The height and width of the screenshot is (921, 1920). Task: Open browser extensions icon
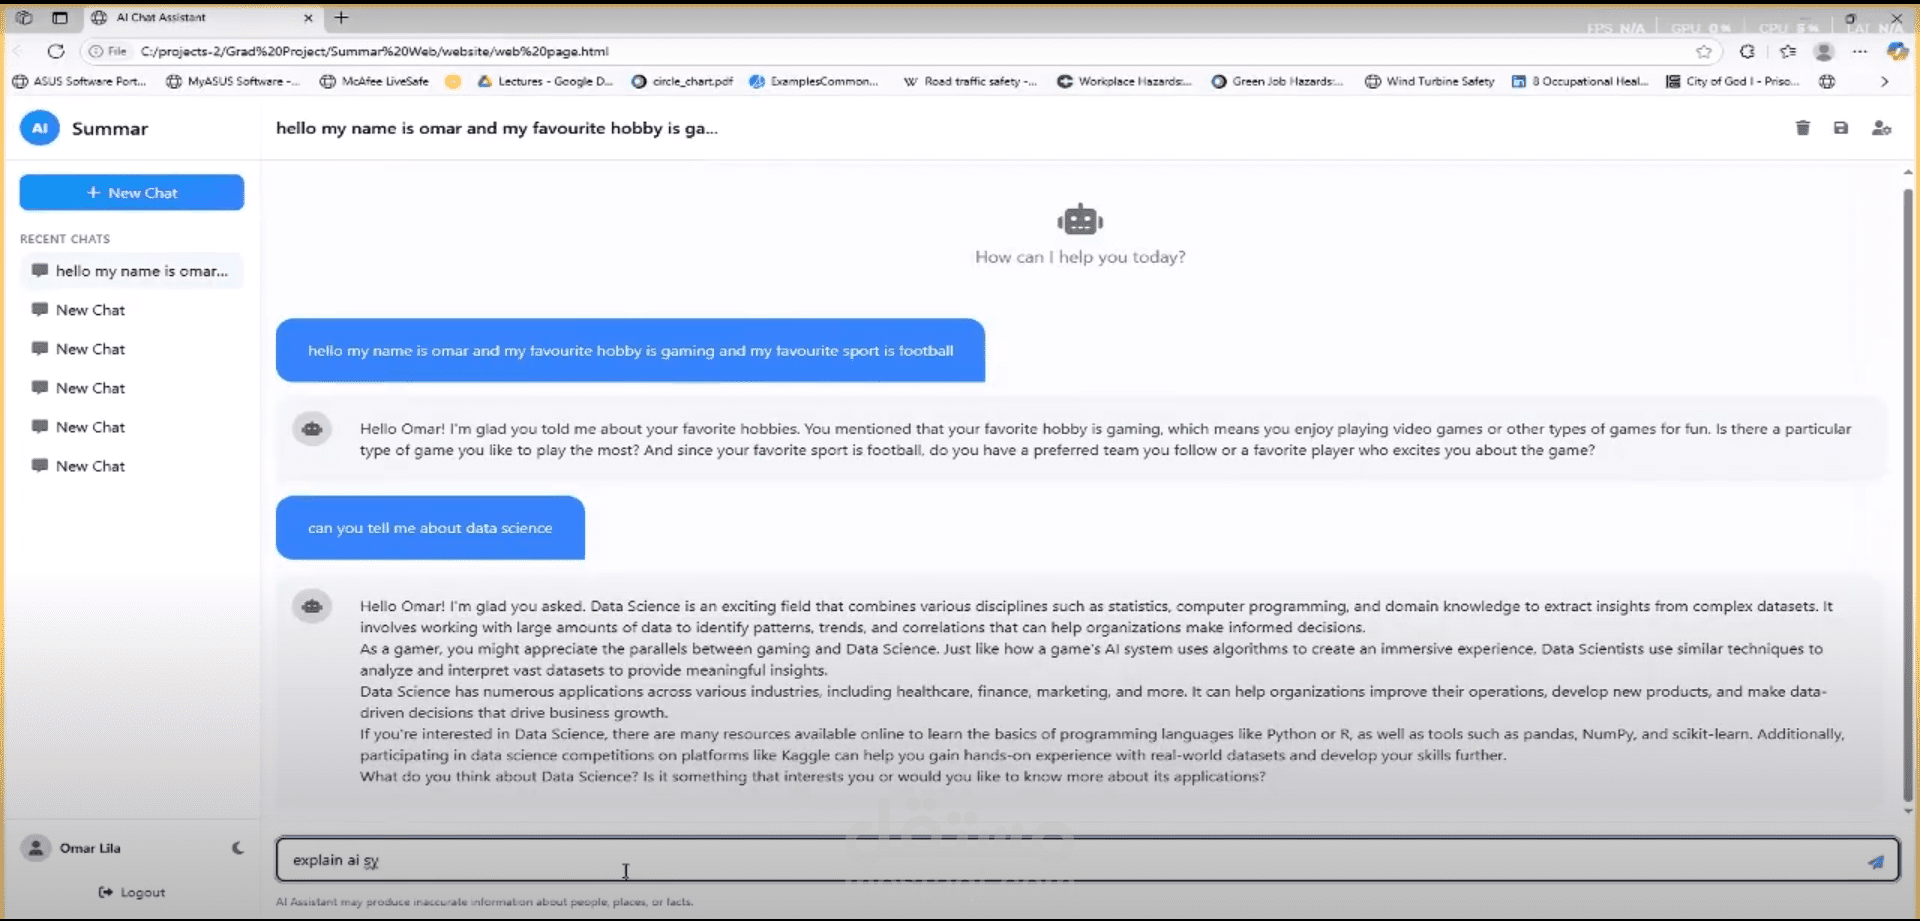1747,51
